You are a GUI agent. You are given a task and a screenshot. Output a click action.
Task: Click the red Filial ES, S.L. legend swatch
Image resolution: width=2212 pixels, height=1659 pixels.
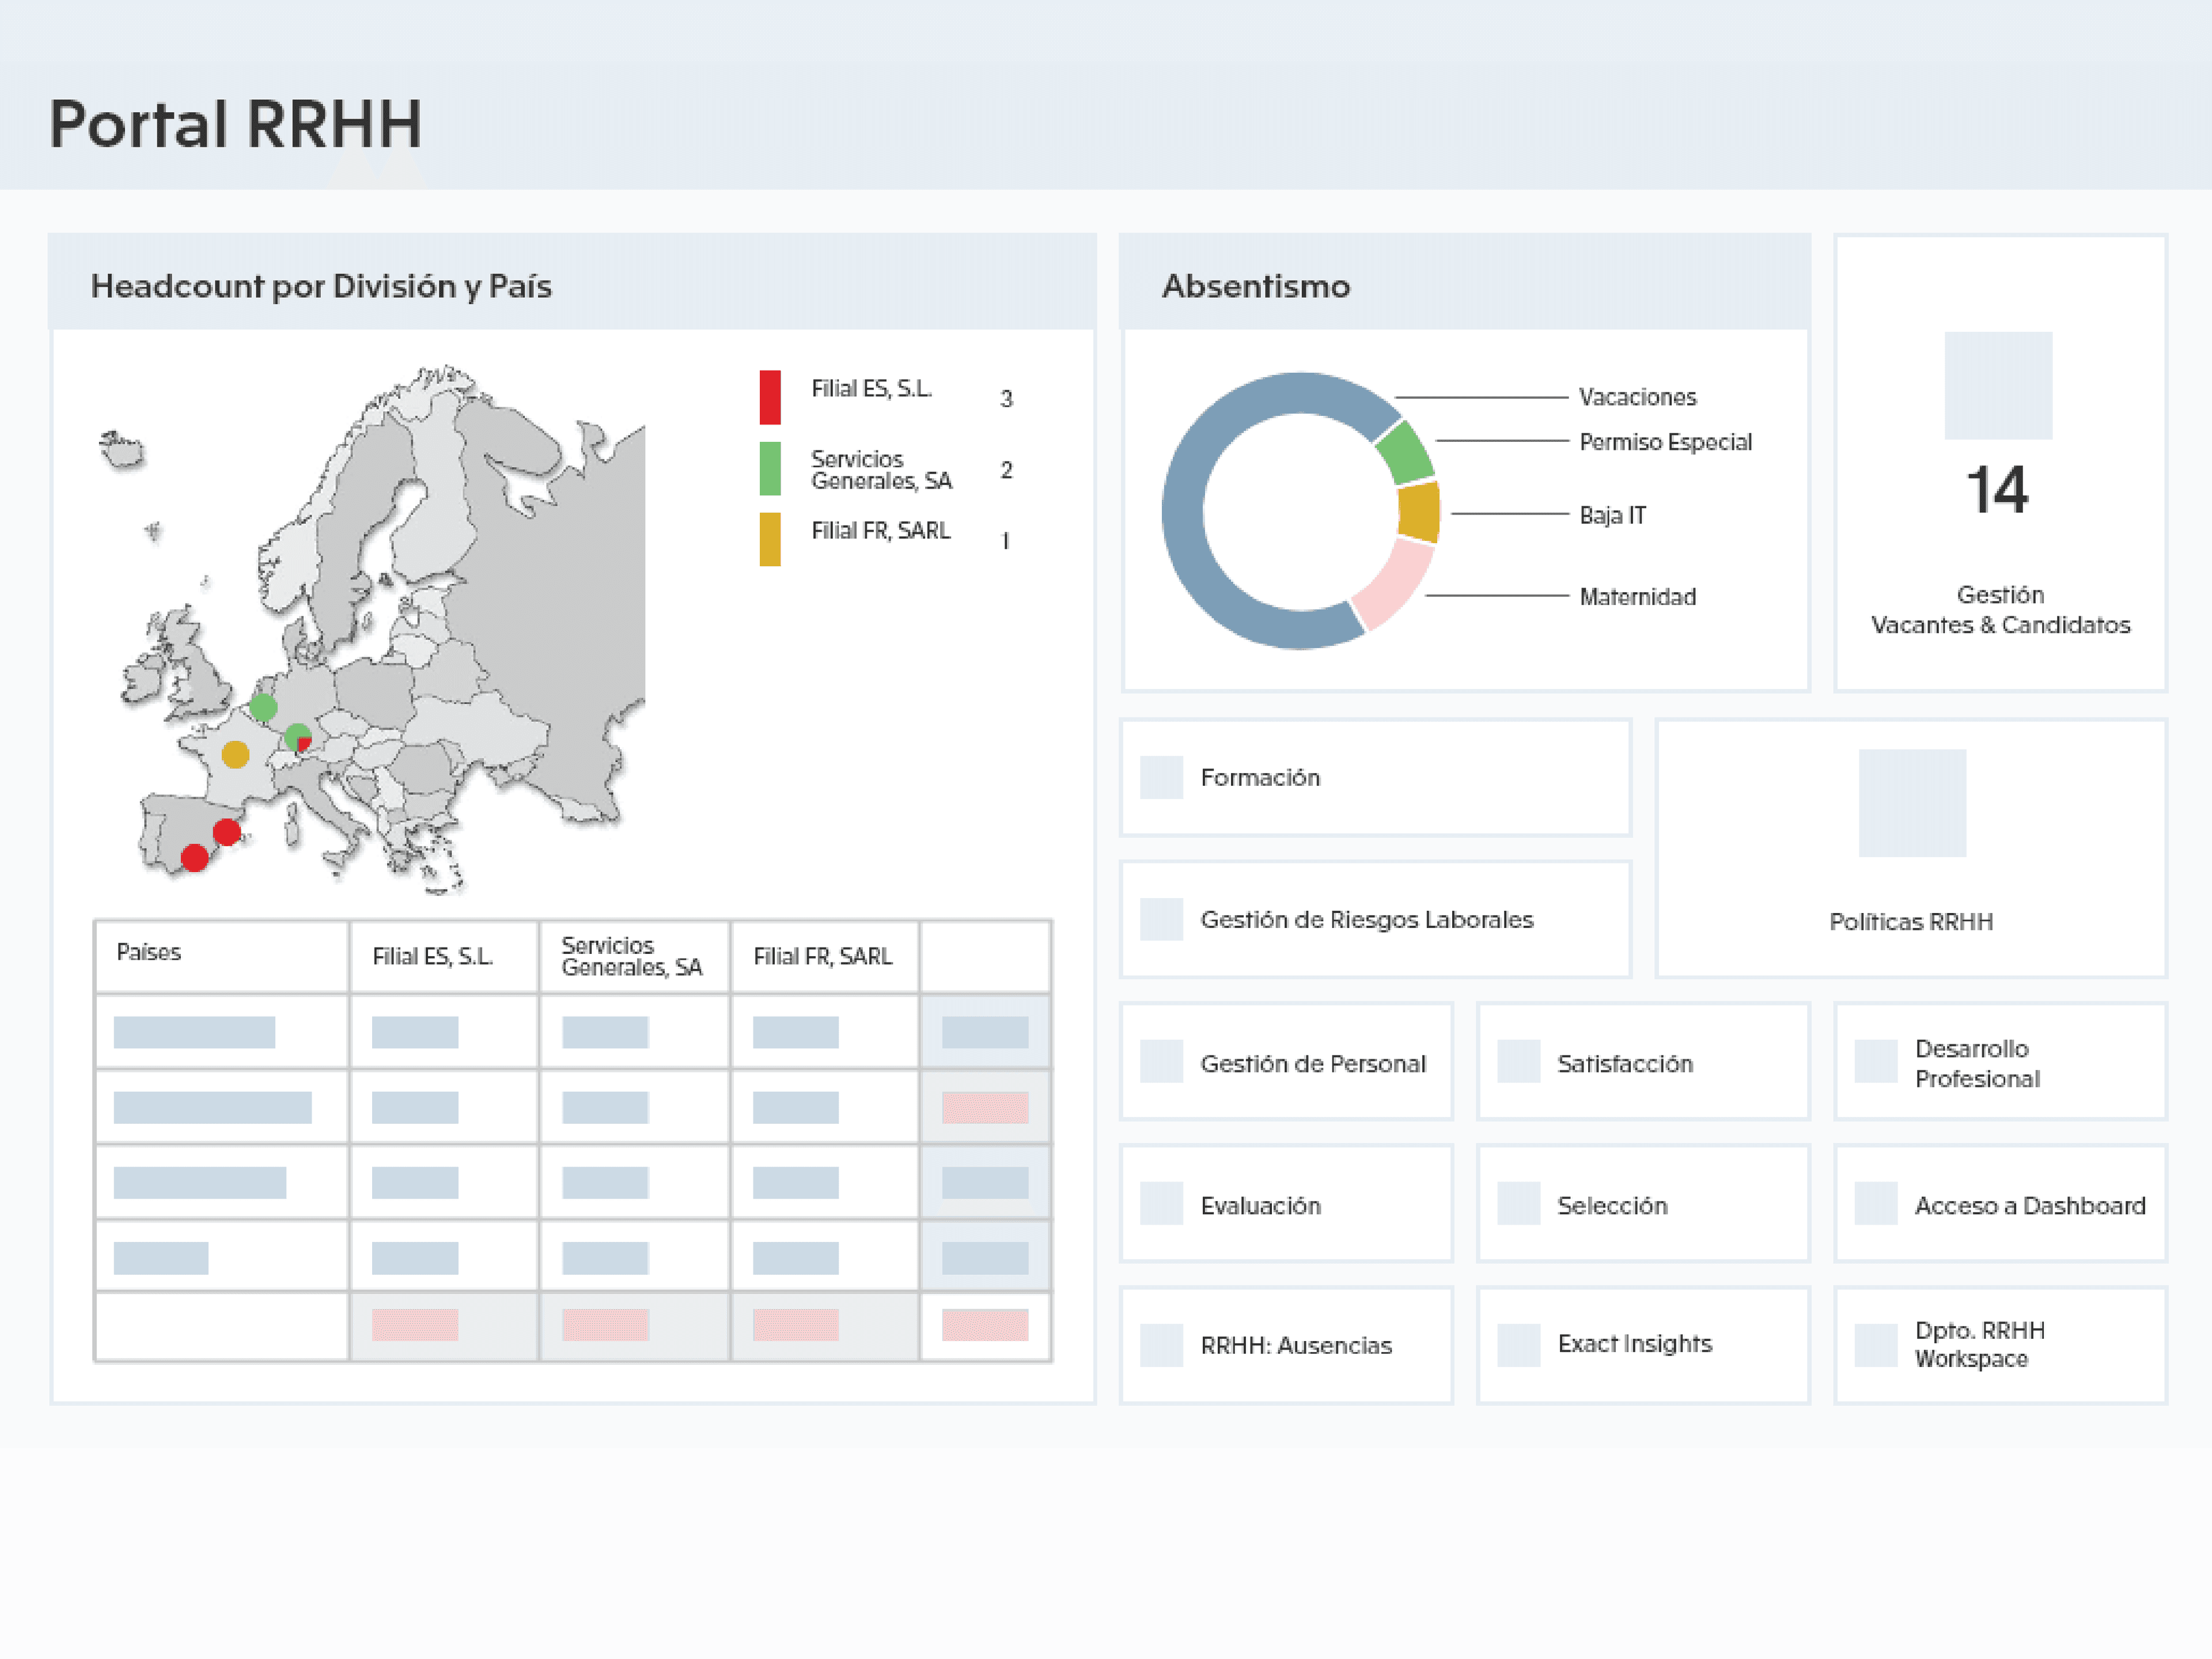[x=769, y=398]
